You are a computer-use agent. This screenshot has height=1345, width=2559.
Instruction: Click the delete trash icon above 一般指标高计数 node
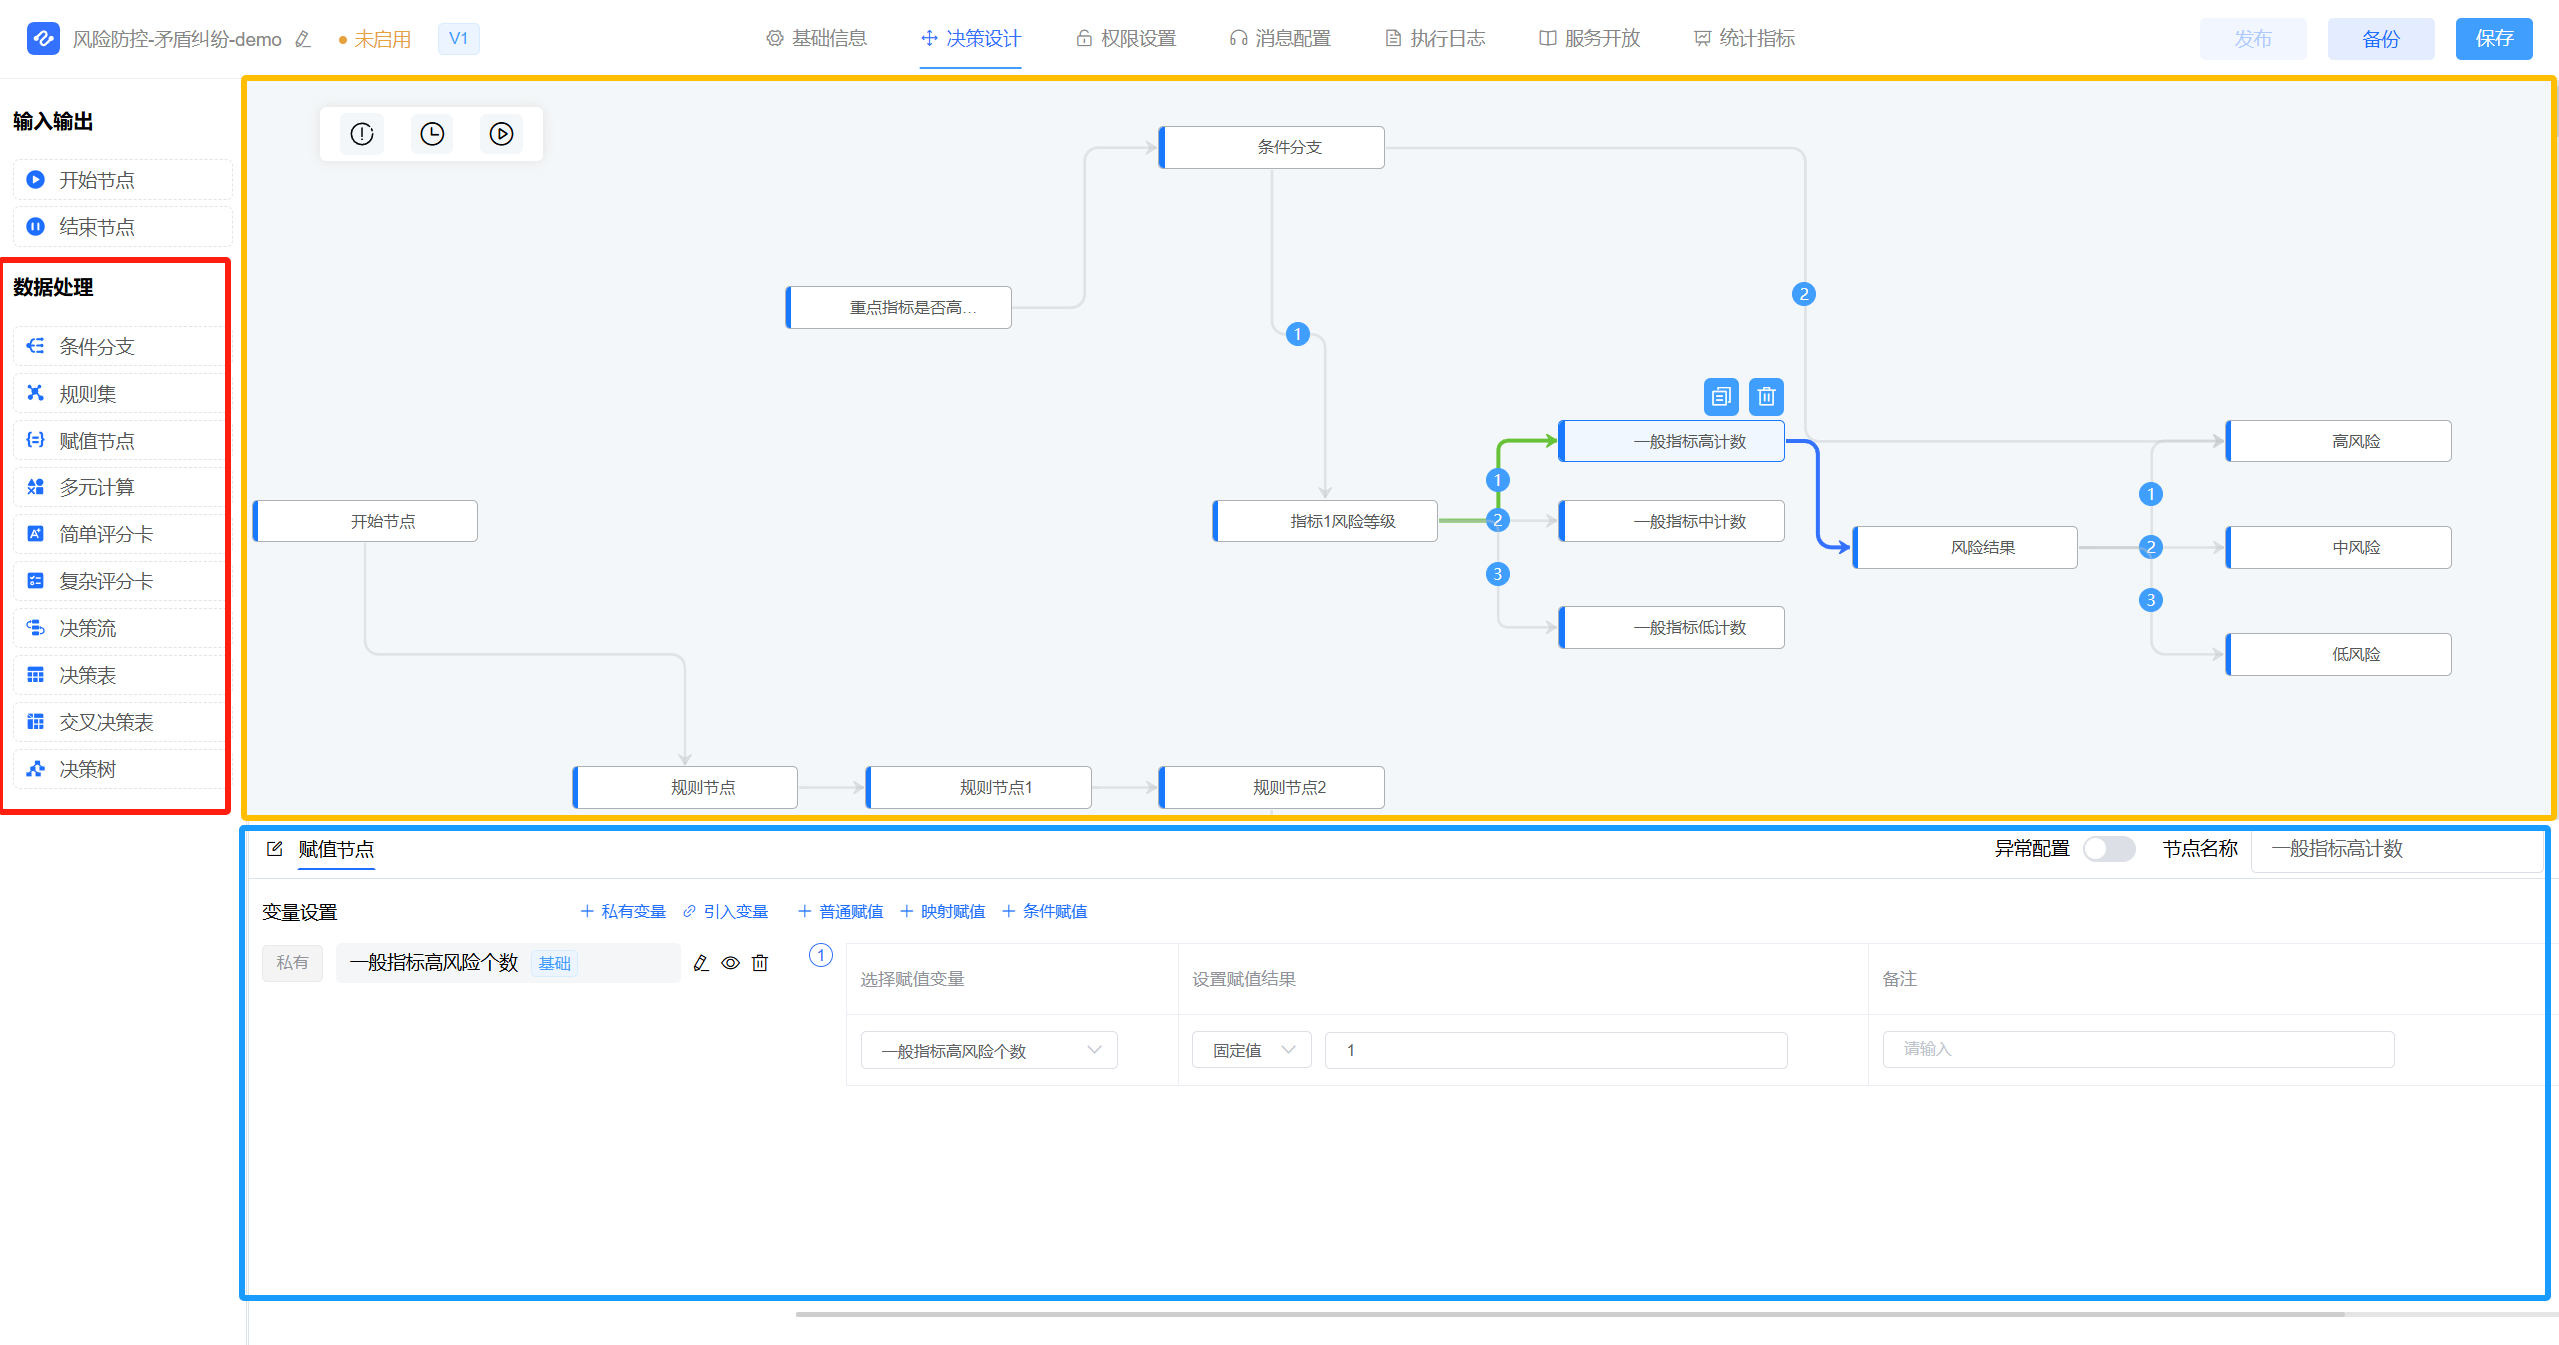click(1766, 397)
